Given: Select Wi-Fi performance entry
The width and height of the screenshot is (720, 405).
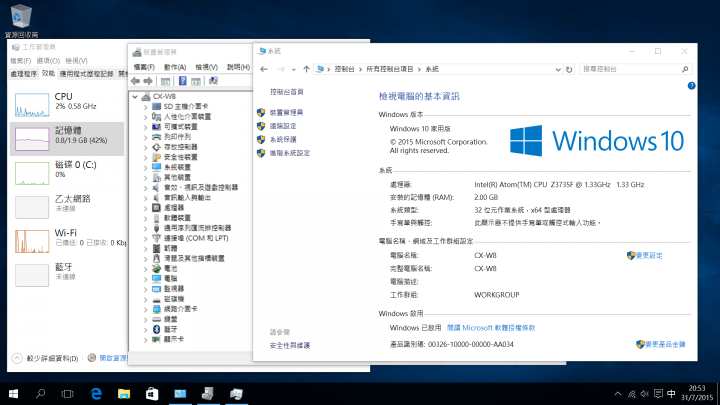Looking at the screenshot, I should 67,240.
